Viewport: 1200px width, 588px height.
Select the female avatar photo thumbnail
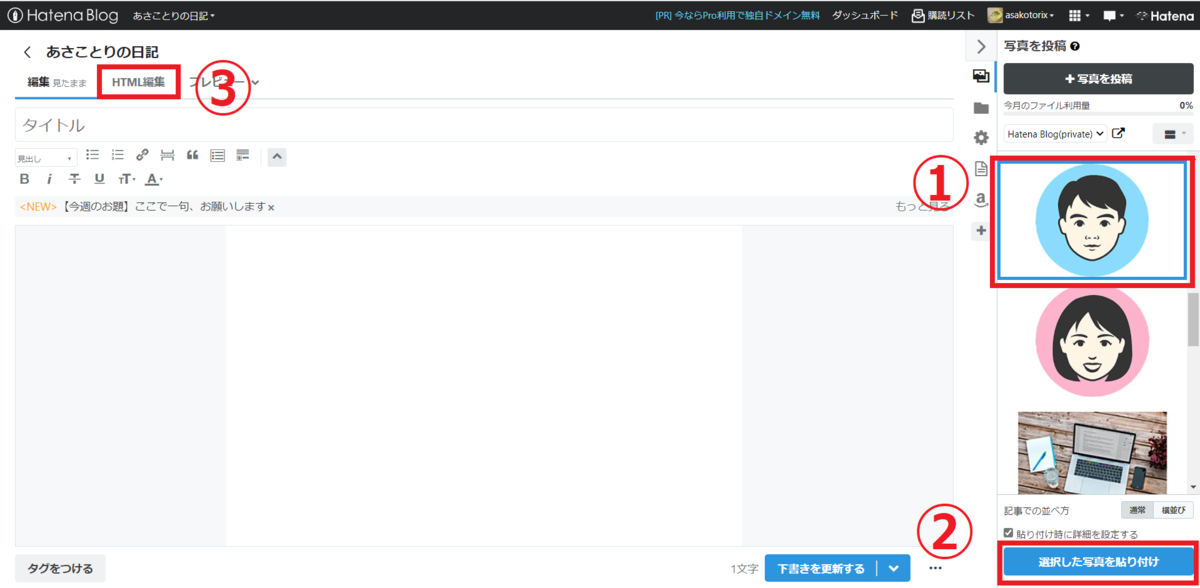tap(1091, 340)
